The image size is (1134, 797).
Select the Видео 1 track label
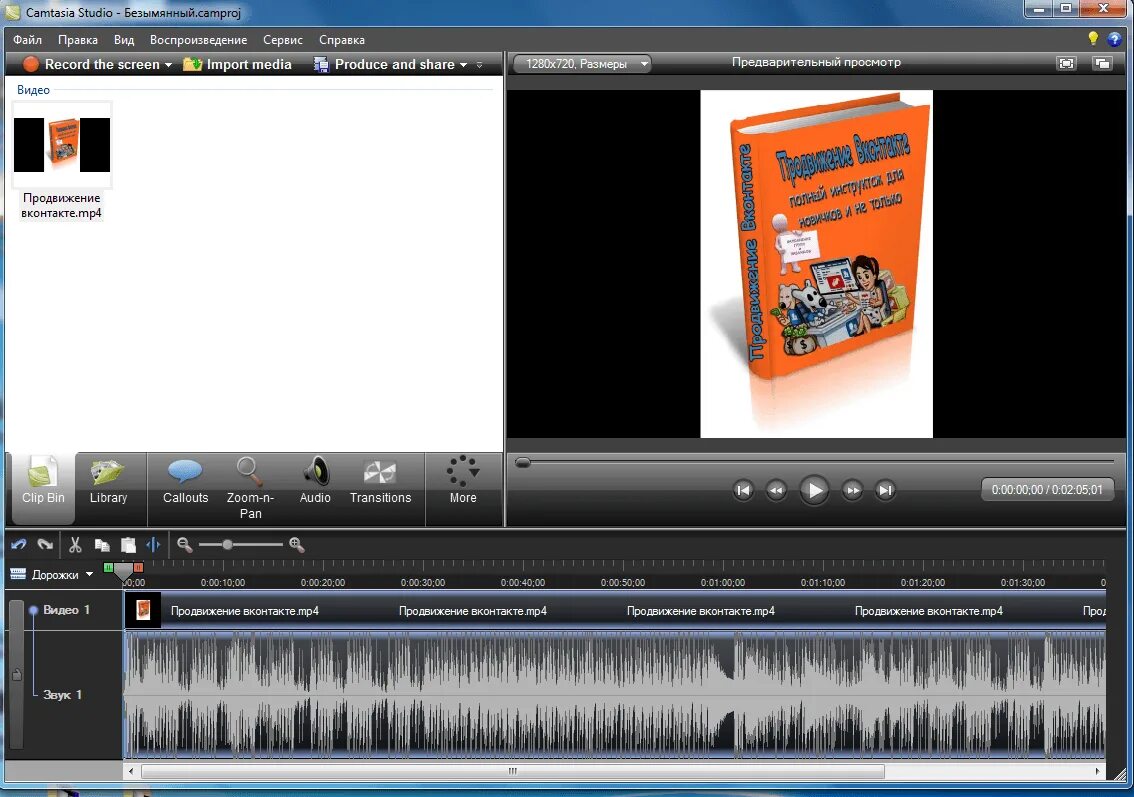point(66,610)
